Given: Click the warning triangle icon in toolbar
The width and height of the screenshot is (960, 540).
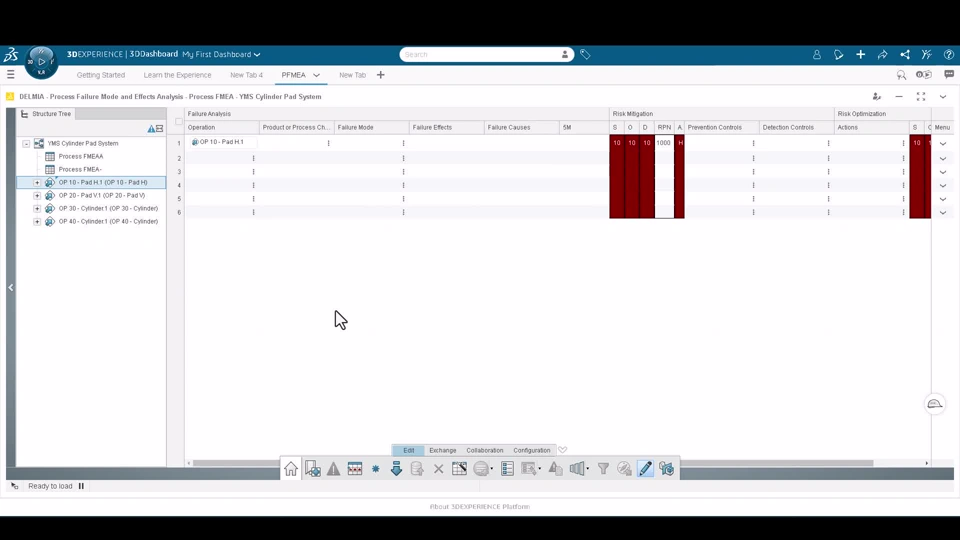Looking at the screenshot, I should coord(333,469).
